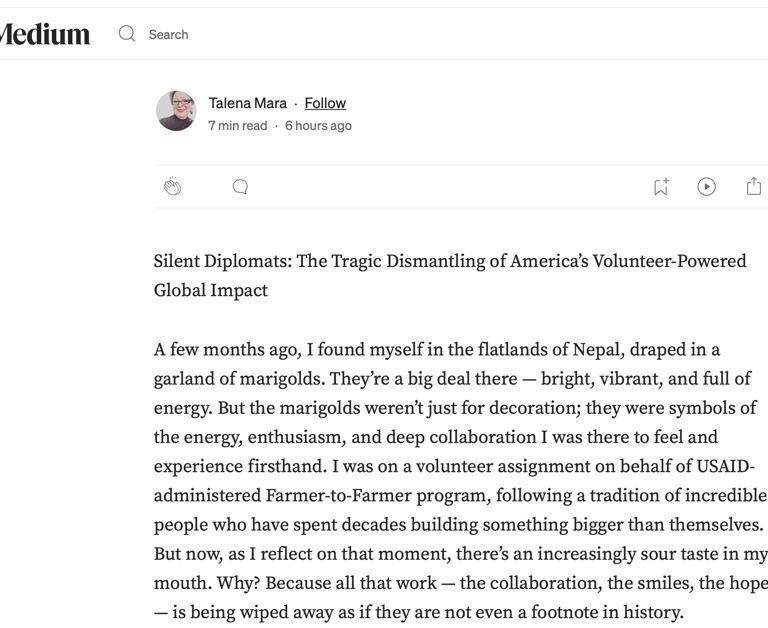Click the word "Search" placeholder text
The image size is (768, 628).
(168, 34)
